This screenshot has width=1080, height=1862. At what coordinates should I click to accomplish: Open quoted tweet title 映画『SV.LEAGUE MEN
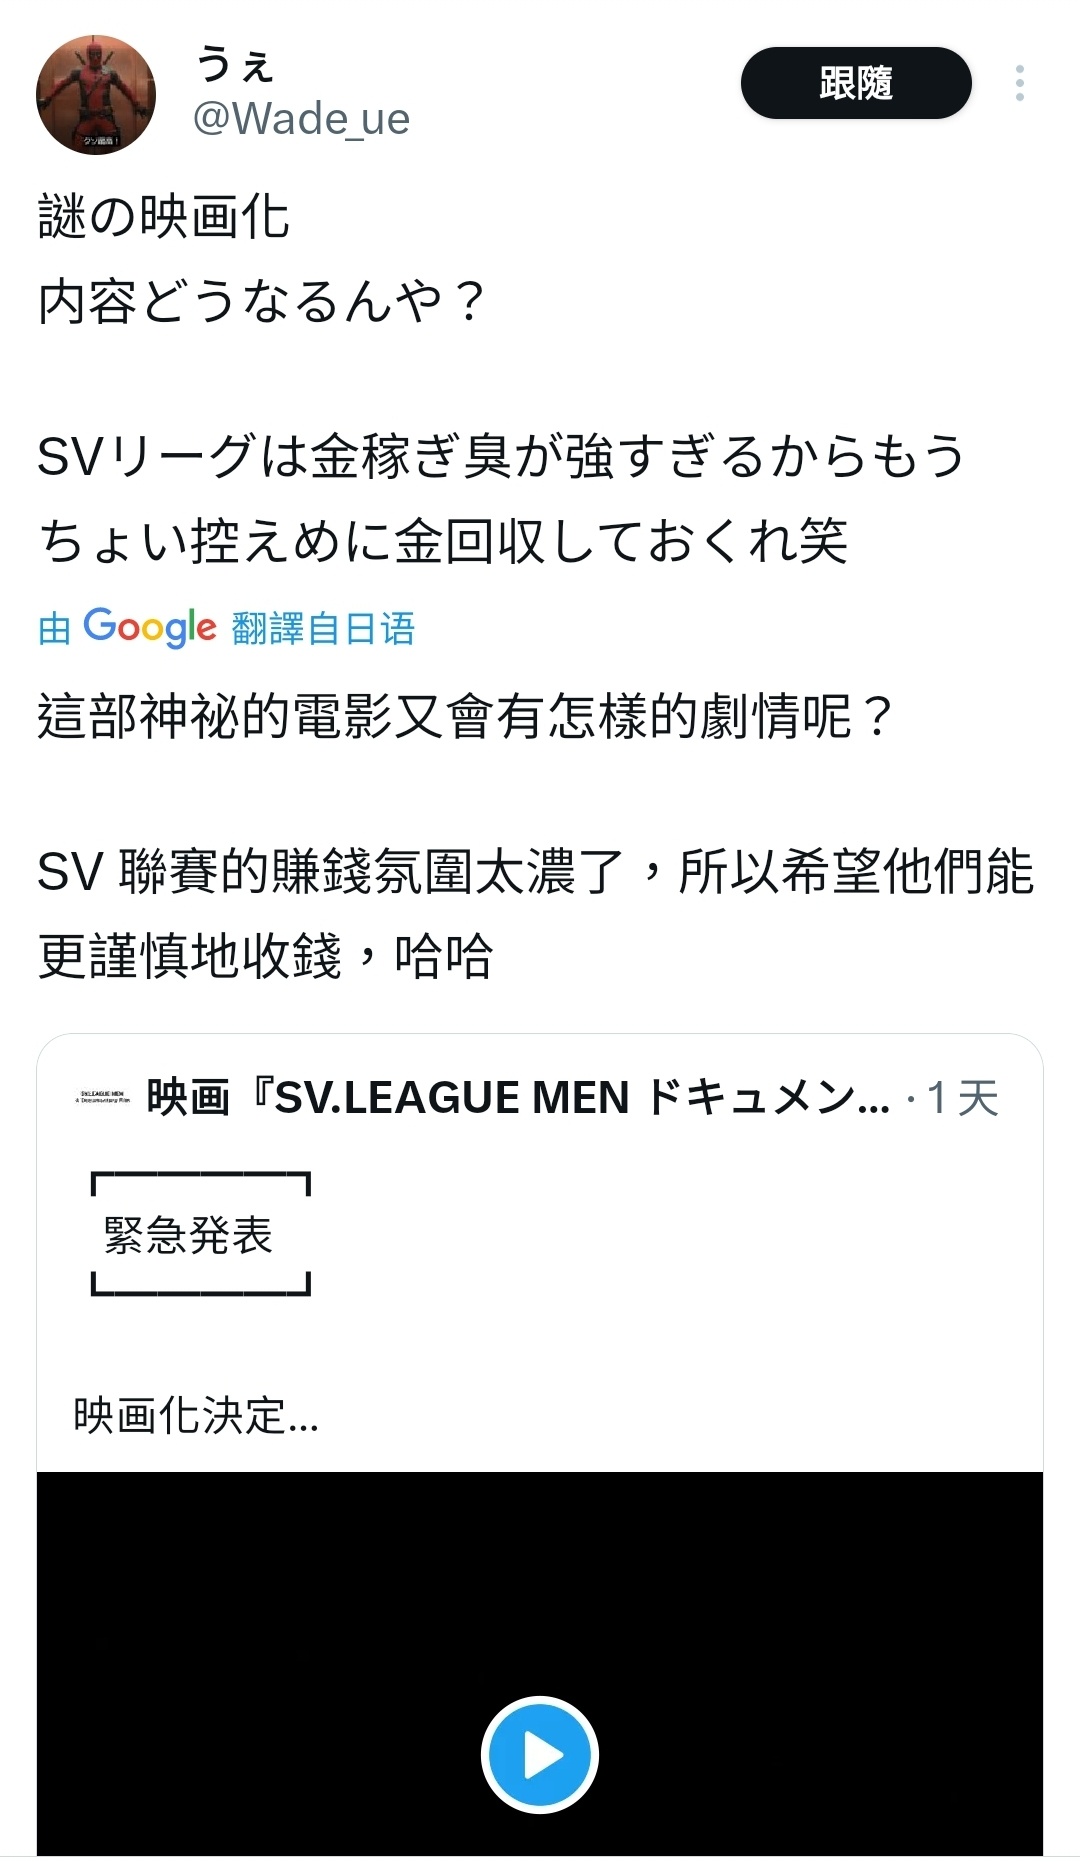518,1098
